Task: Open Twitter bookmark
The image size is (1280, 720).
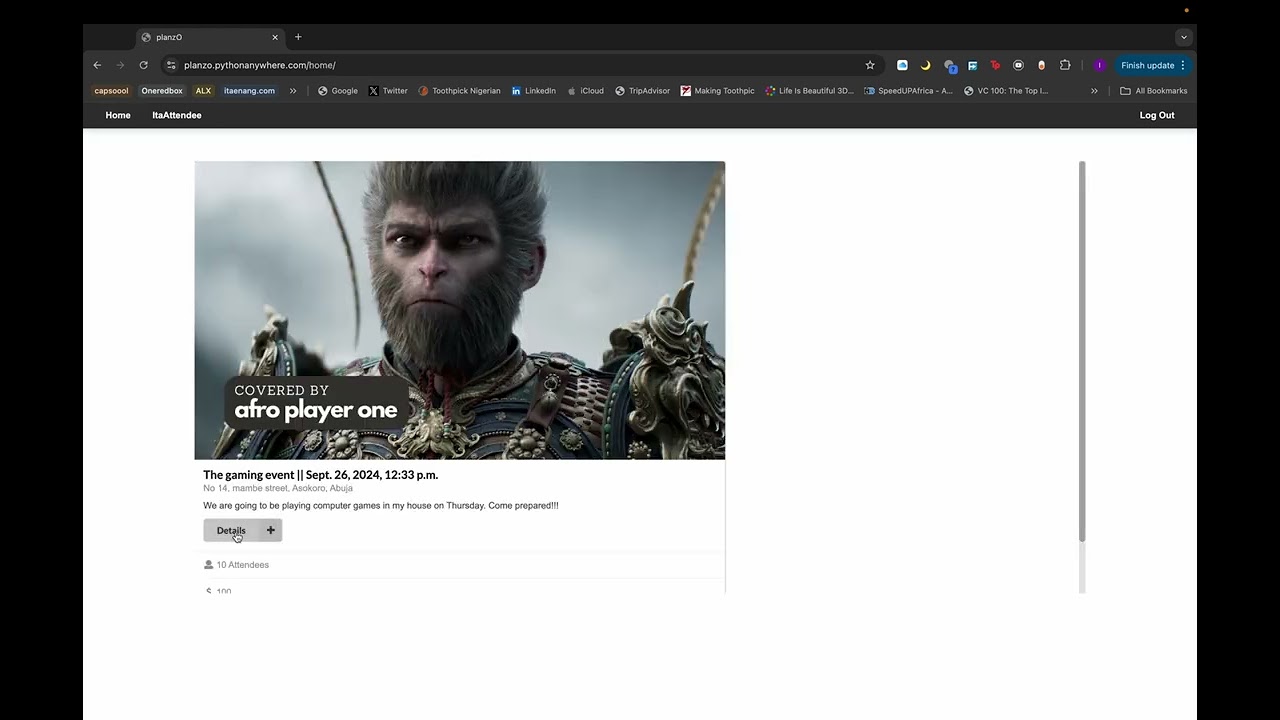Action: tap(388, 91)
